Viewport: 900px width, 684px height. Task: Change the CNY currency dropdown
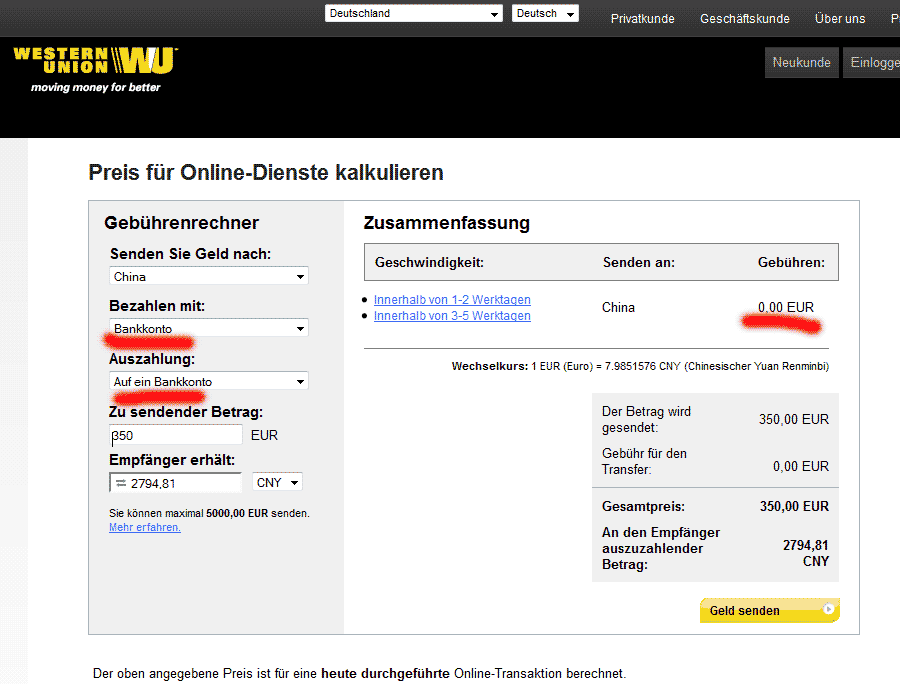278,483
